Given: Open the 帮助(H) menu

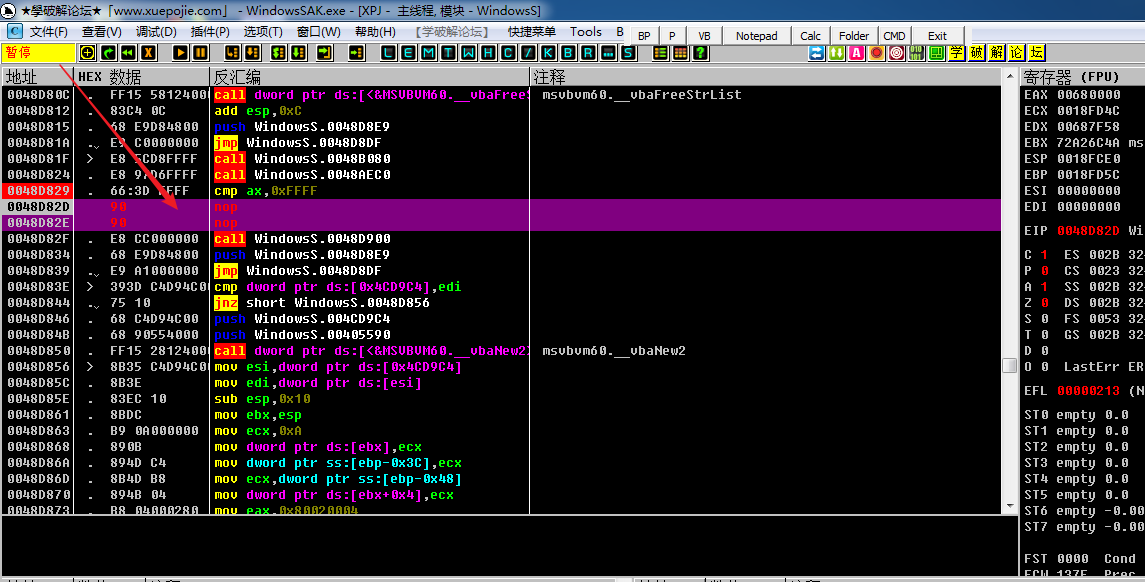Looking at the screenshot, I should (375, 32).
